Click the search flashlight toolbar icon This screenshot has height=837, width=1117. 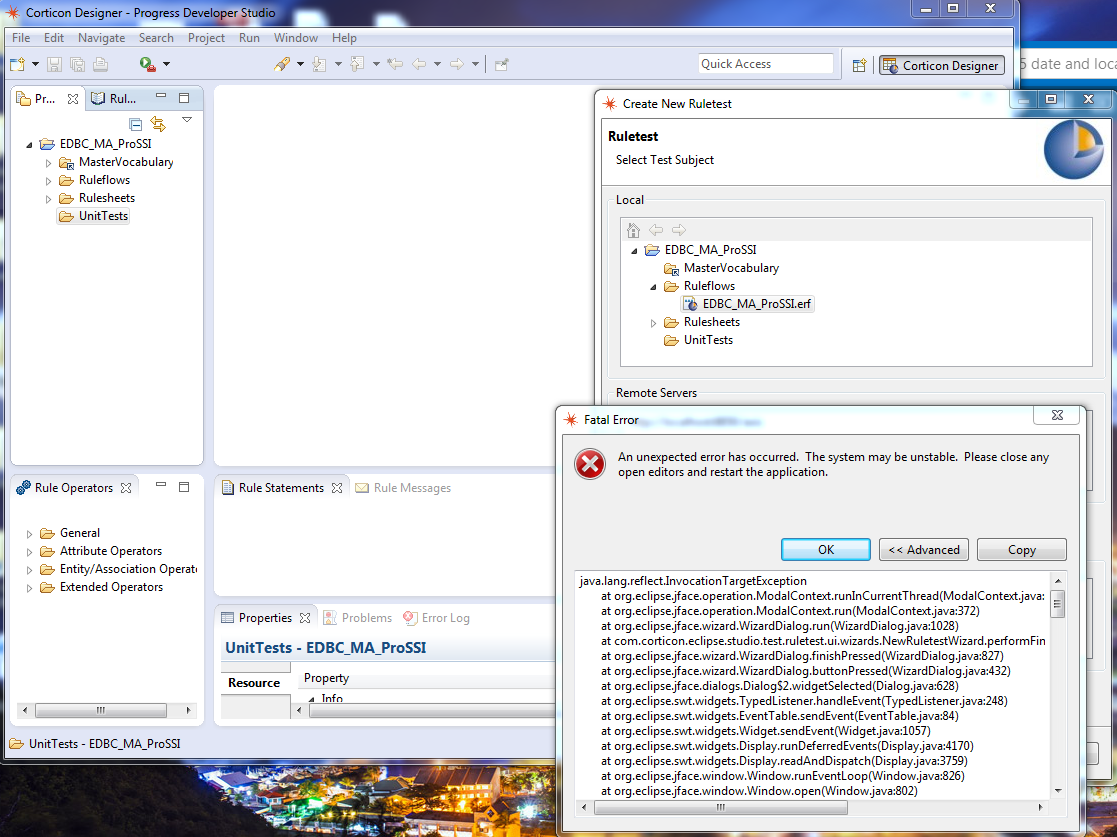(282, 64)
